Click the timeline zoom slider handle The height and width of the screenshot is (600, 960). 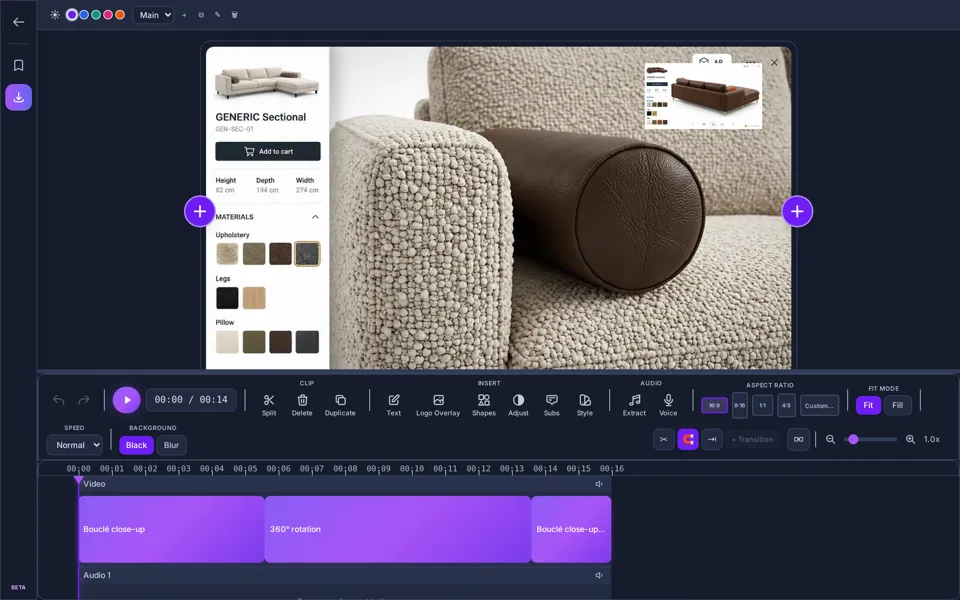click(x=853, y=439)
